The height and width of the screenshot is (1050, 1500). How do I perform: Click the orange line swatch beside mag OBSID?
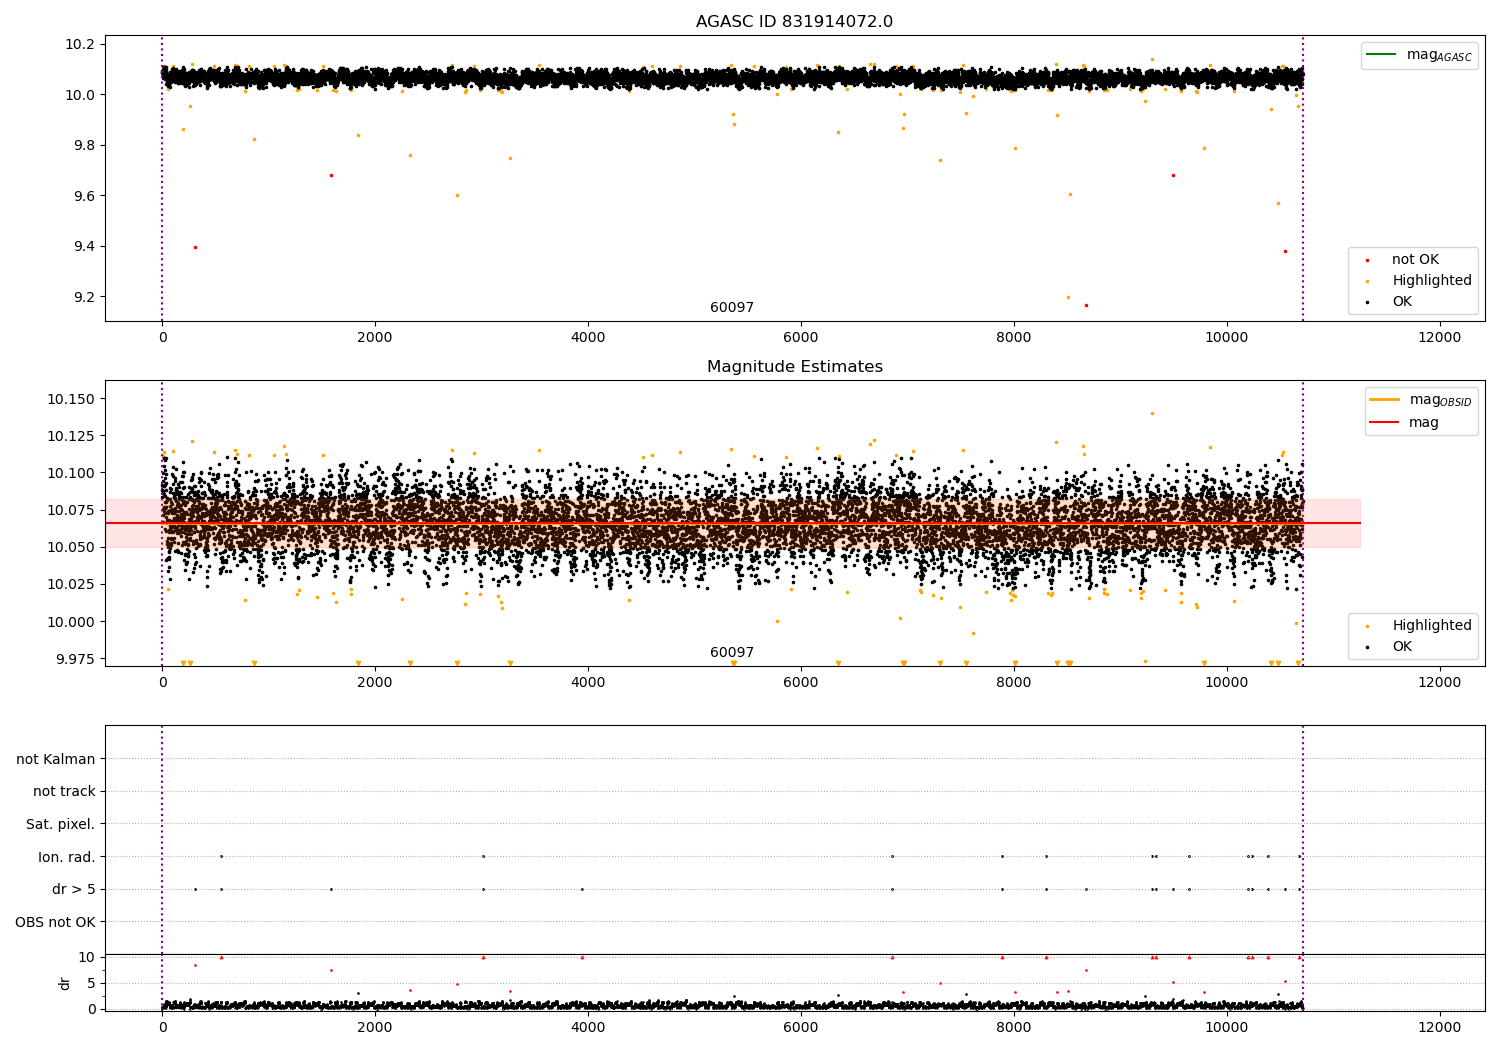tap(1384, 399)
